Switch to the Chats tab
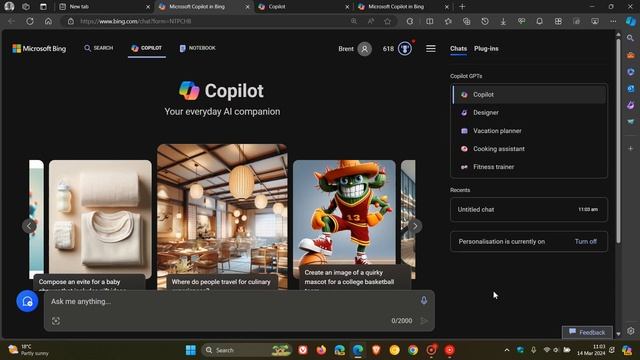This screenshot has width=640, height=360. coord(458,49)
